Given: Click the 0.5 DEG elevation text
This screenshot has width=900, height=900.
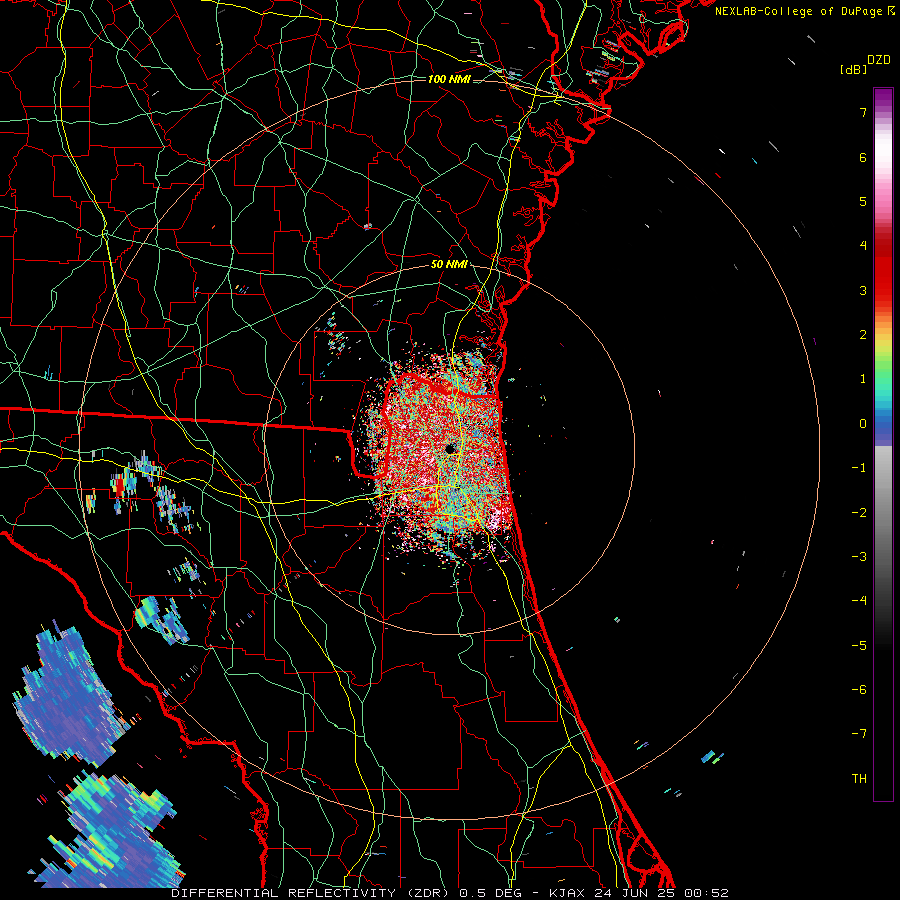Looking at the screenshot, I should pos(491,893).
